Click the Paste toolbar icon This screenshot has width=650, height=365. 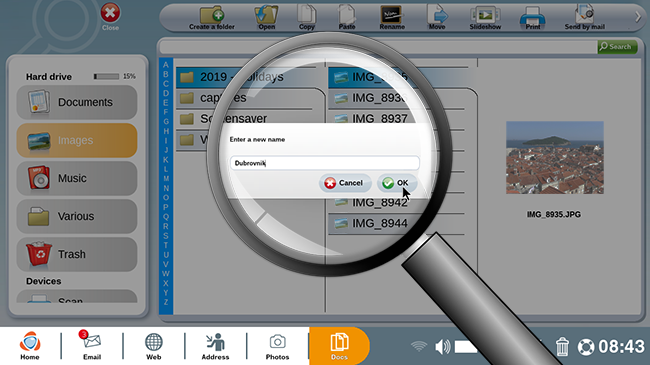347,18
